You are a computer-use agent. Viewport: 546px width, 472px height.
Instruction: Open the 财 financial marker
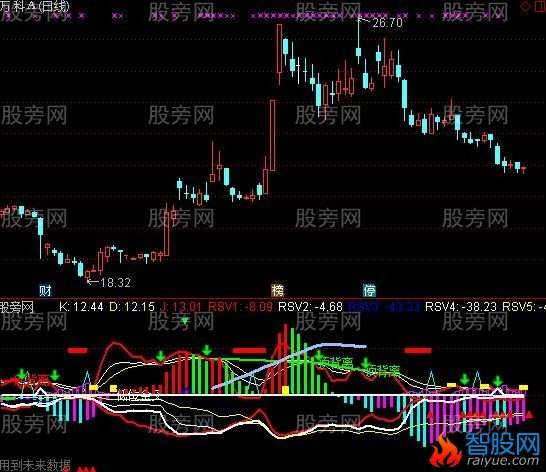click(x=45, y=290)
